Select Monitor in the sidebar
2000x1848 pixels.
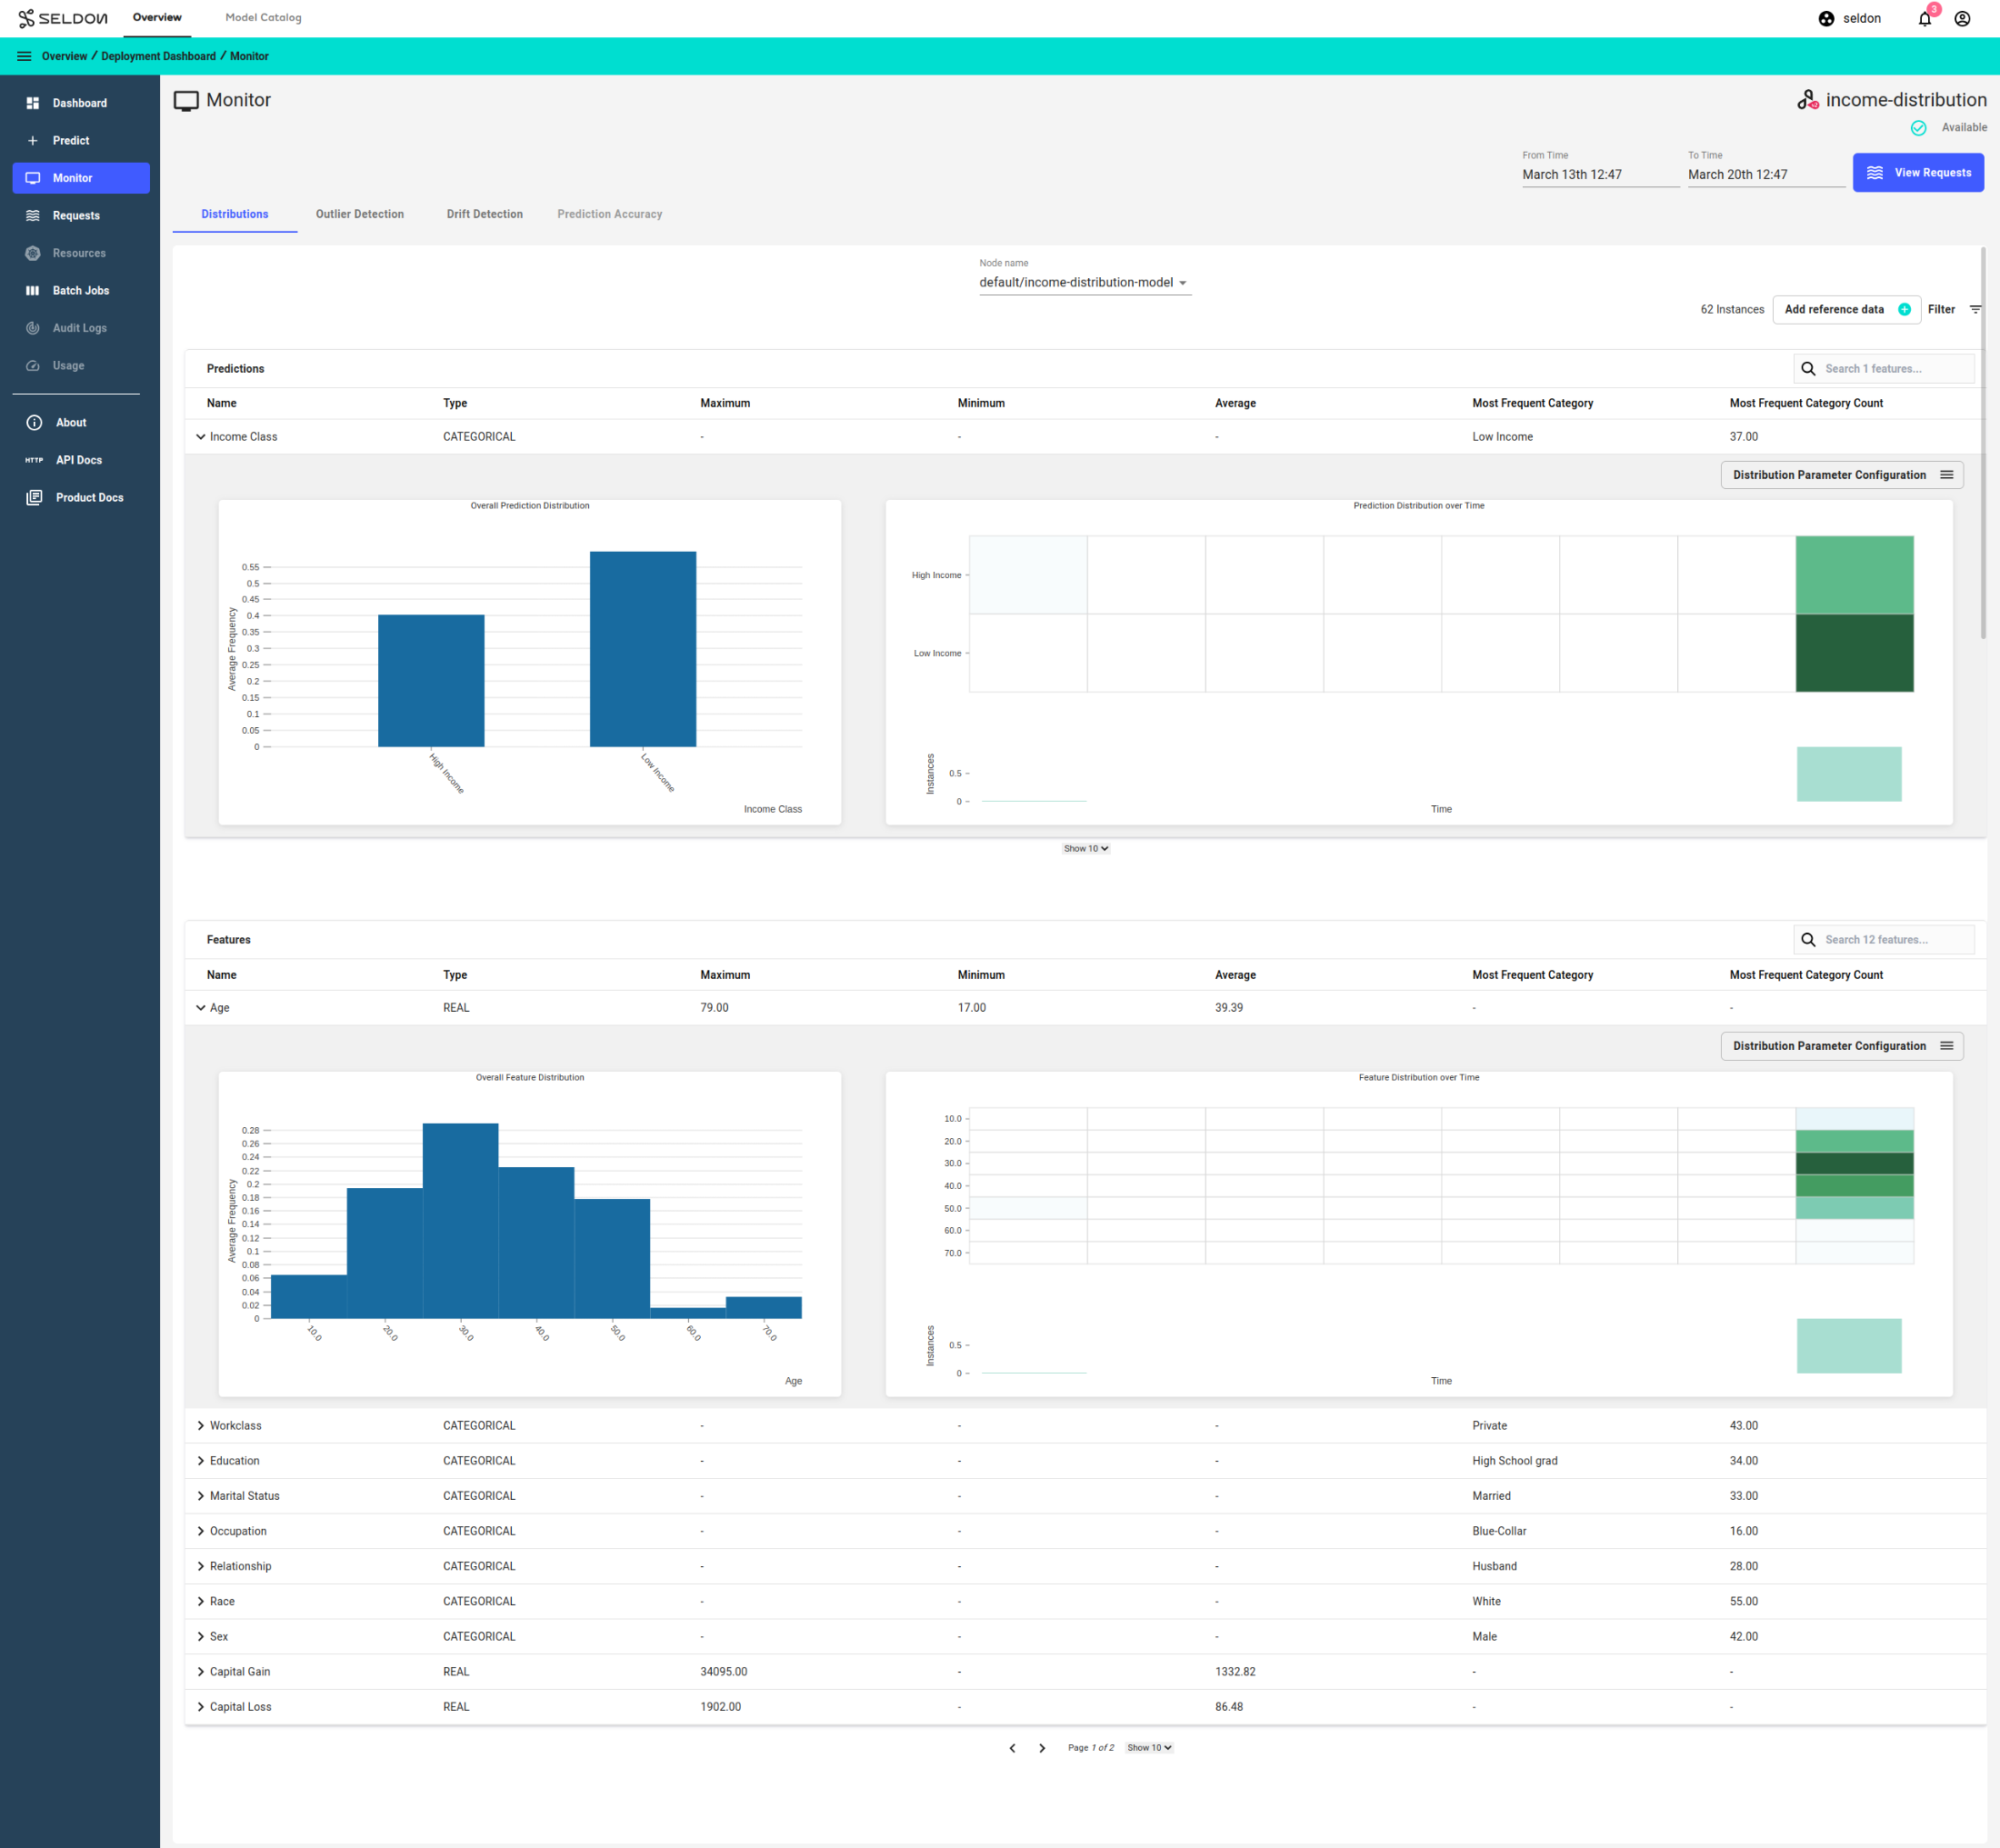pos(81,178)
